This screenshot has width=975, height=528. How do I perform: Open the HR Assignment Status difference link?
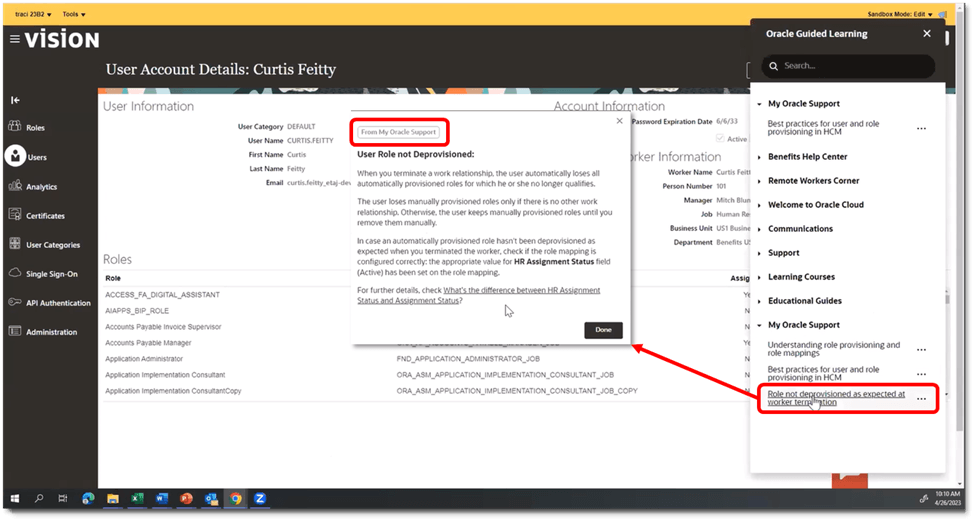click(x=479, y=295)
